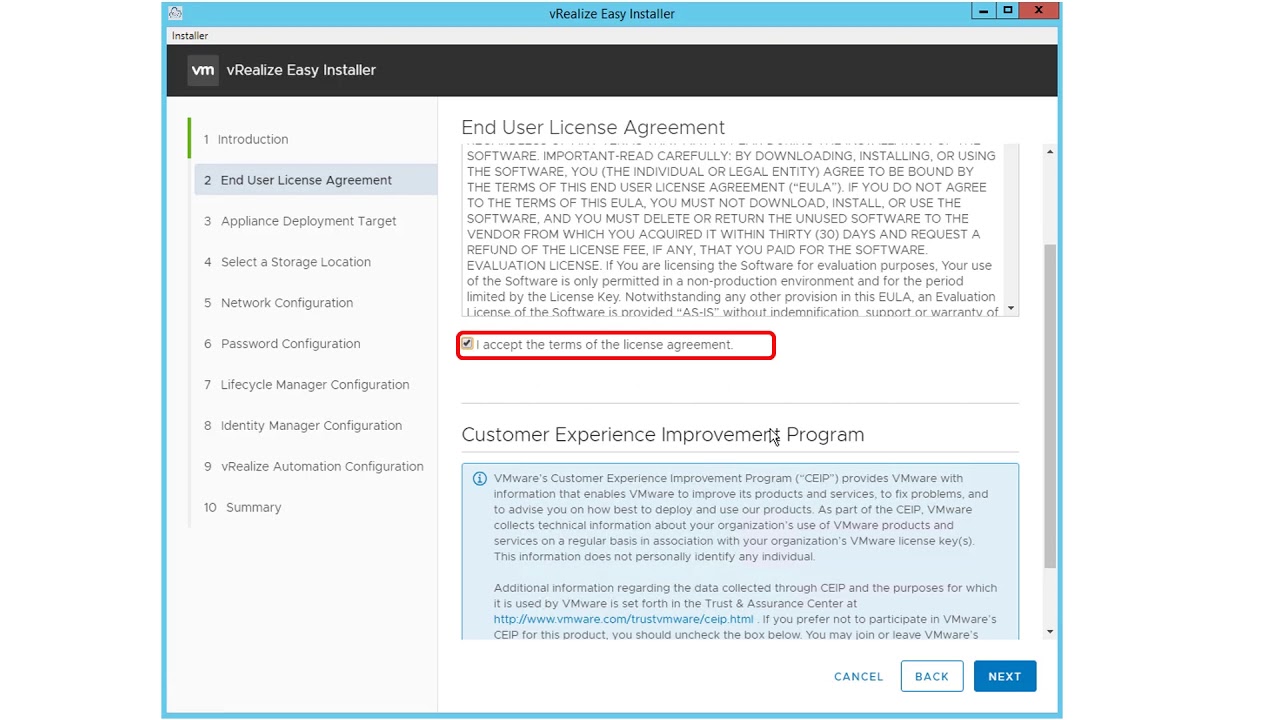Maximize the vRealize Easy Installer window

(x=1008, y=11)
